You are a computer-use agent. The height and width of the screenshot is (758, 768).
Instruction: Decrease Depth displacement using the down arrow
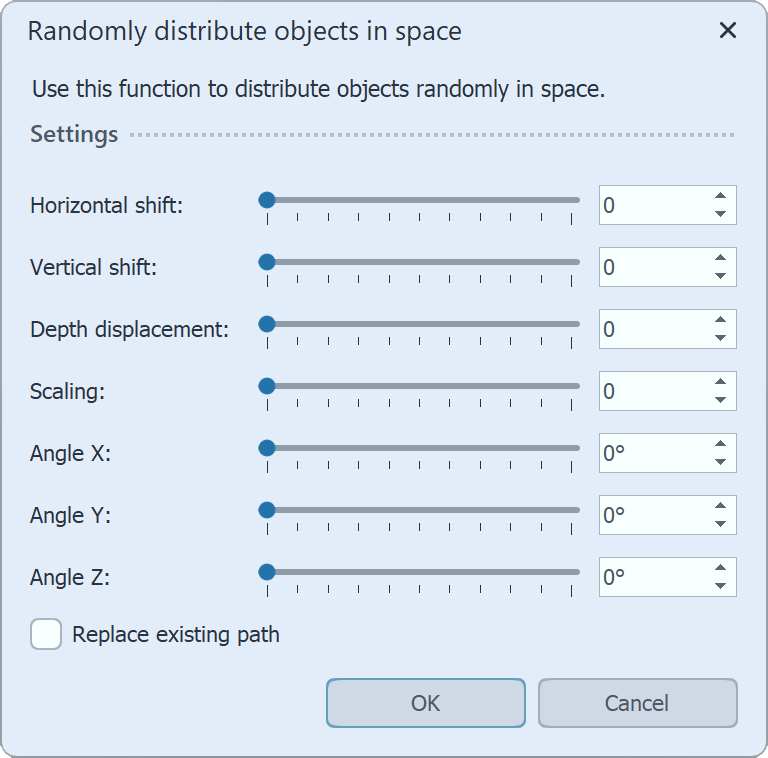point(720,338)
